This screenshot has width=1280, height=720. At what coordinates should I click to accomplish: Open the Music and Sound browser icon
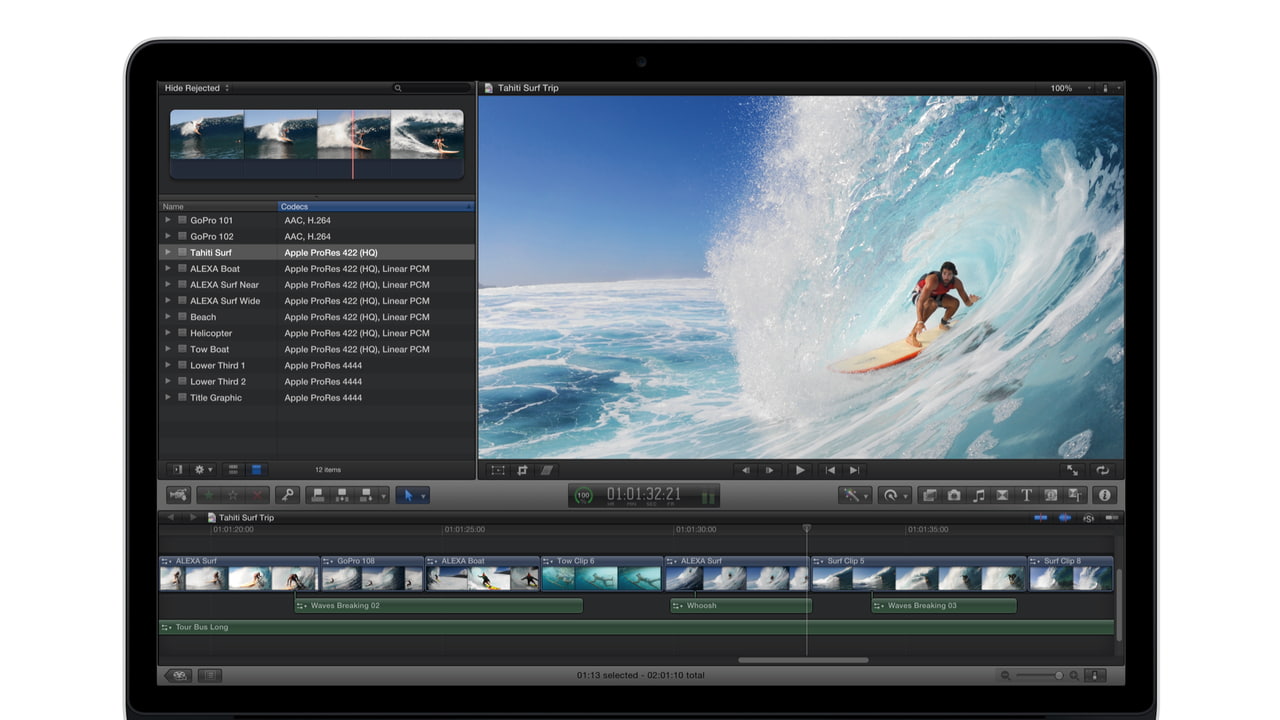pos(978,495)
